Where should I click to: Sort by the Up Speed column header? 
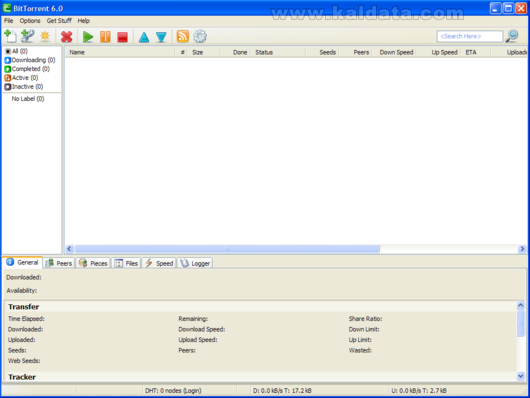[x=439, y=52]
